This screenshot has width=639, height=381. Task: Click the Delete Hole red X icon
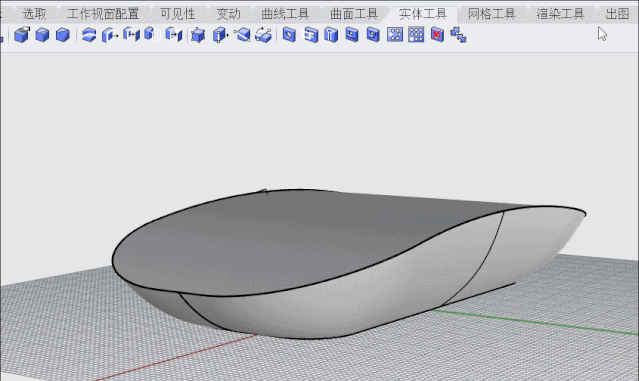(437, 35)
